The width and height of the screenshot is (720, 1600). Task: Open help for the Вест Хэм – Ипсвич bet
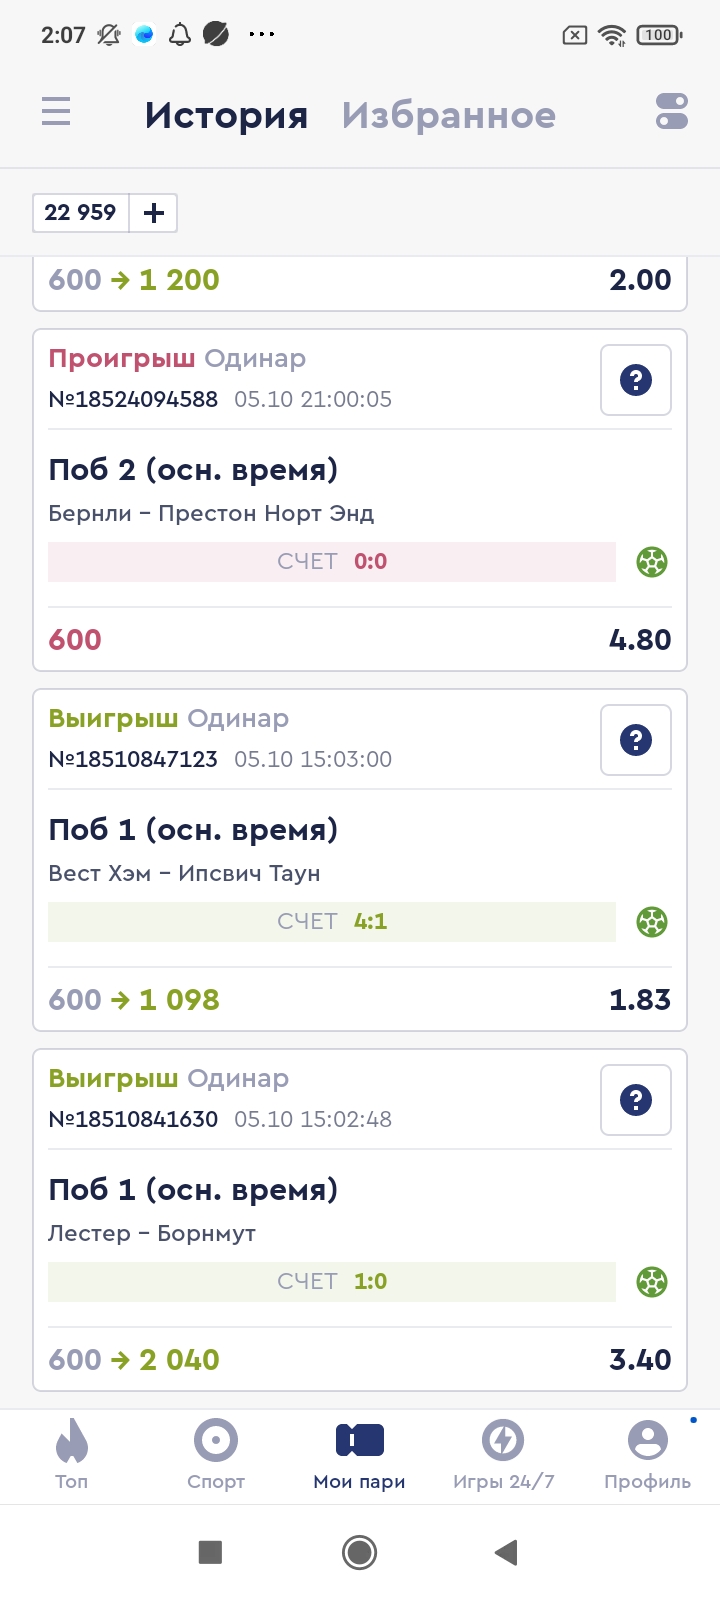click(636, 740)
